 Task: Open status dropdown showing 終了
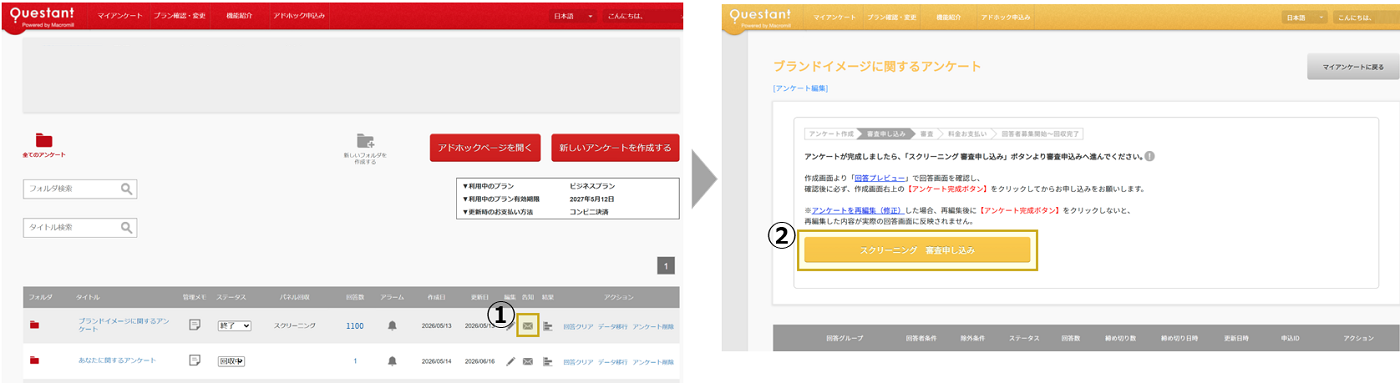click(234, 325)
